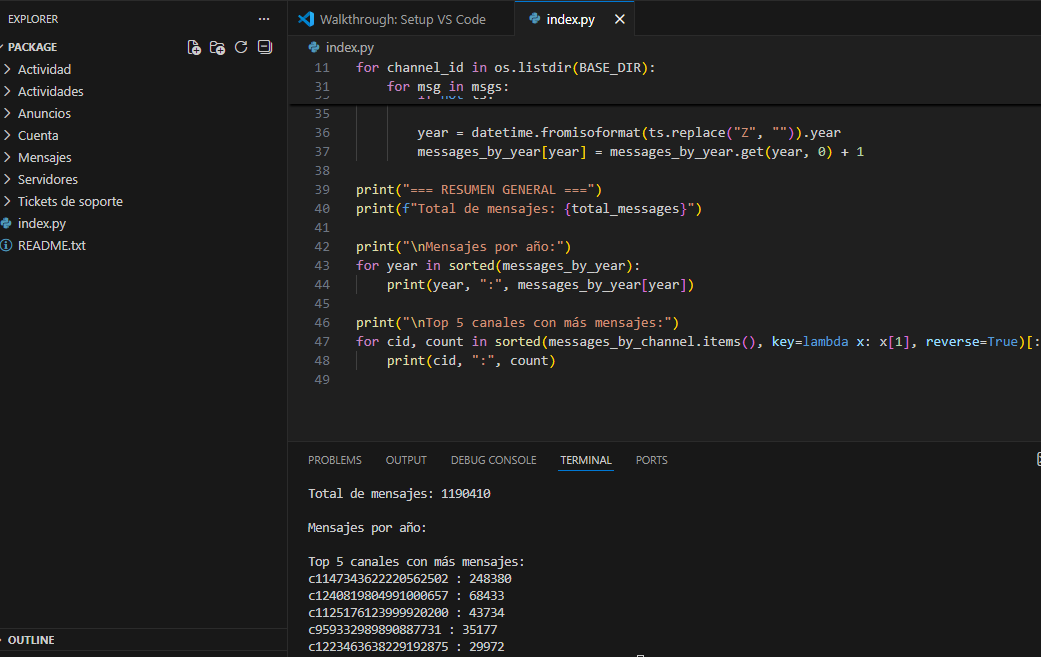Click line number 39 in the editor

click(x=322, y=189)
